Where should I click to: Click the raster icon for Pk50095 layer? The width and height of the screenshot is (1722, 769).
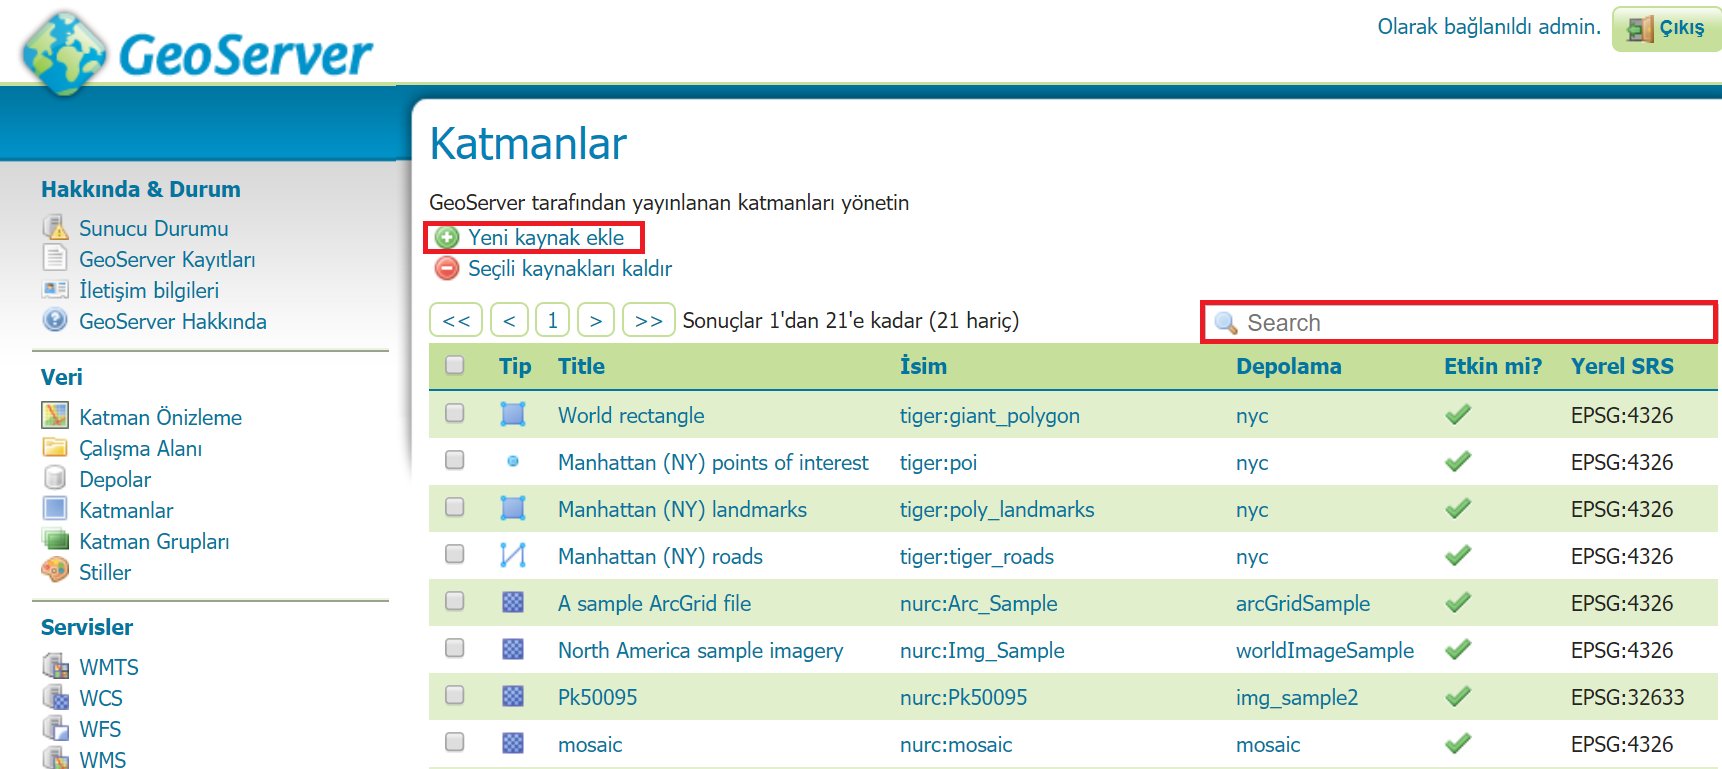513,696
